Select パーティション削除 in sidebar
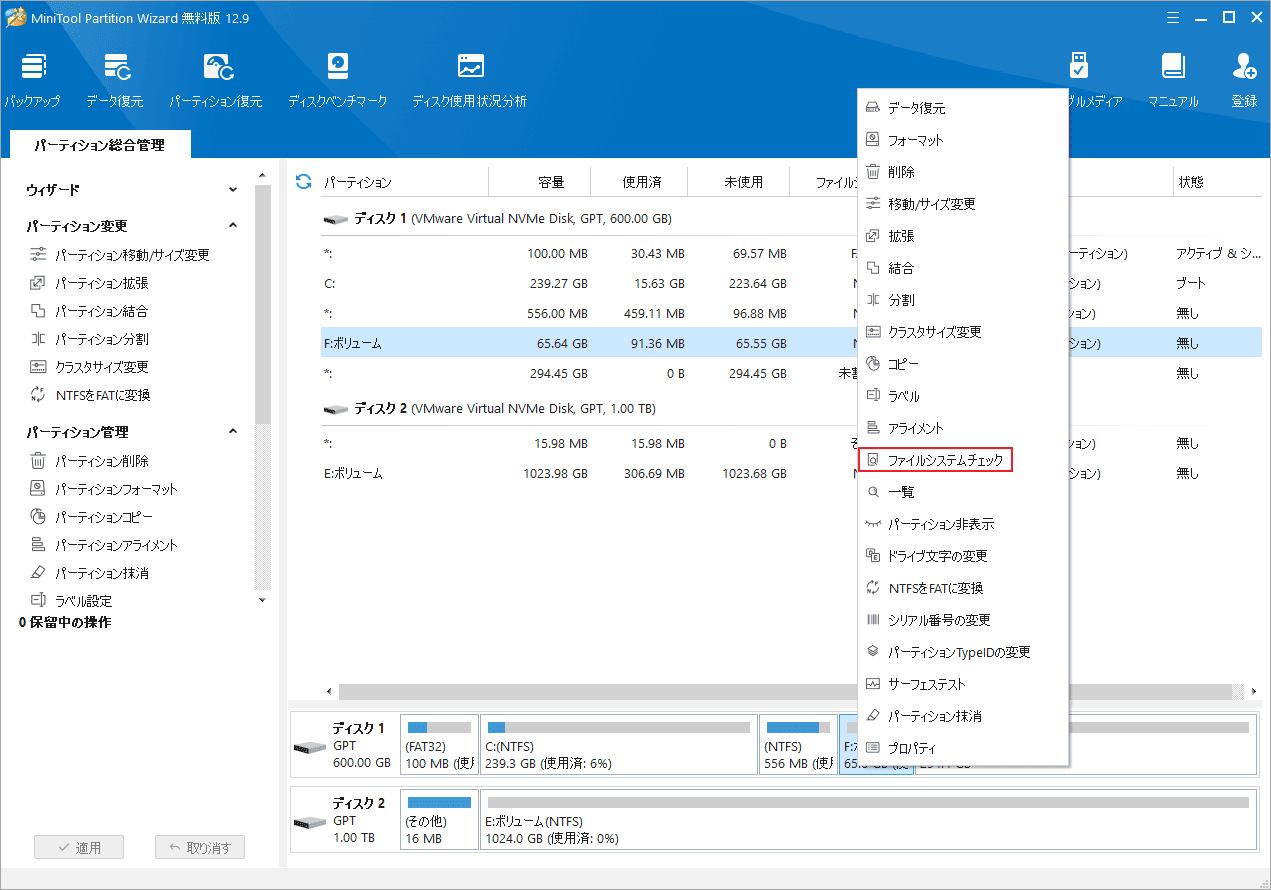The image size is (1271, 890). [88, 461]
